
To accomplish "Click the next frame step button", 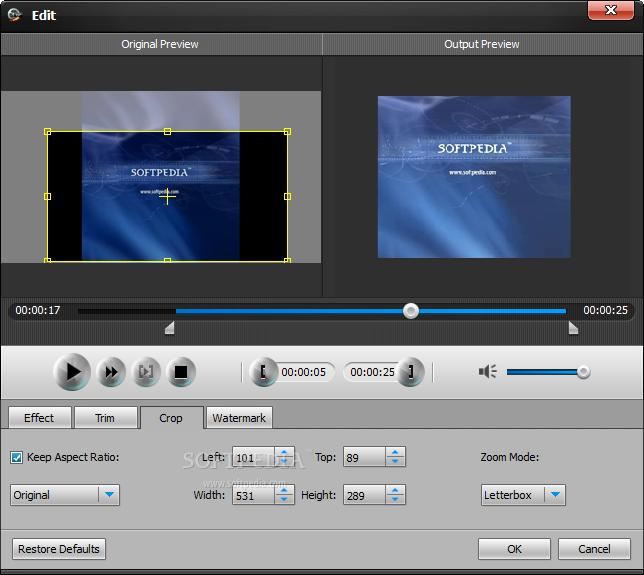I will [146, 372].
